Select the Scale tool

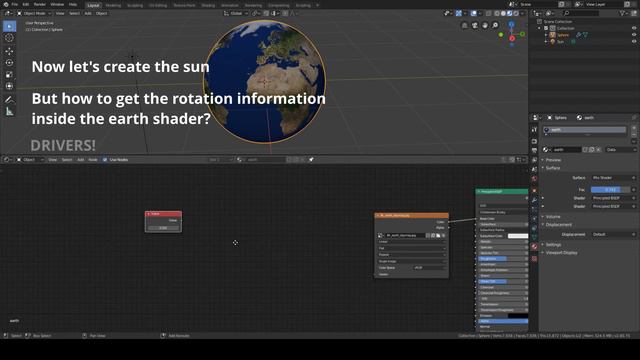pyautogui.click(x=9, y=75)
